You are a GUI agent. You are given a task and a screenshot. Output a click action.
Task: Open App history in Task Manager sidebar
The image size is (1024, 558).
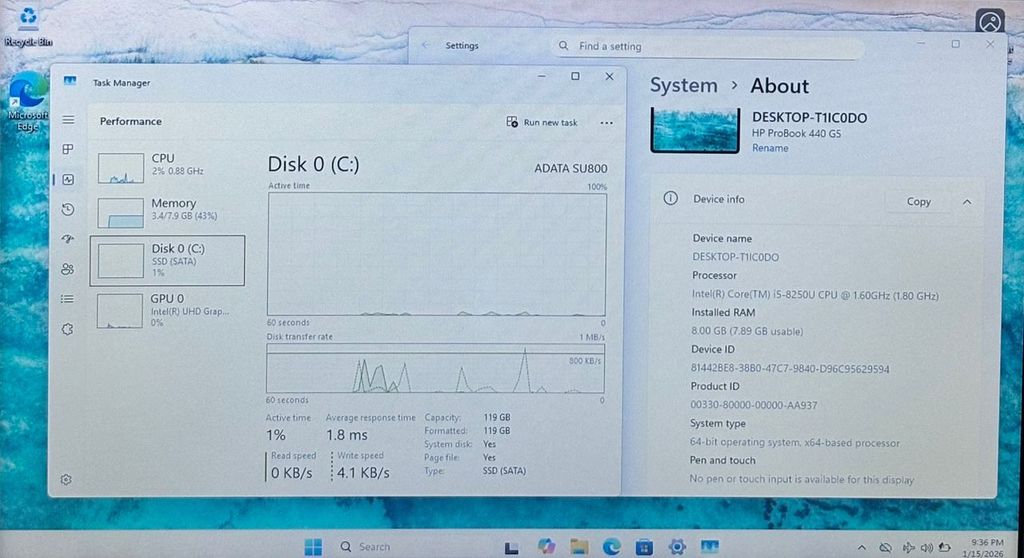tap(68, 209)
